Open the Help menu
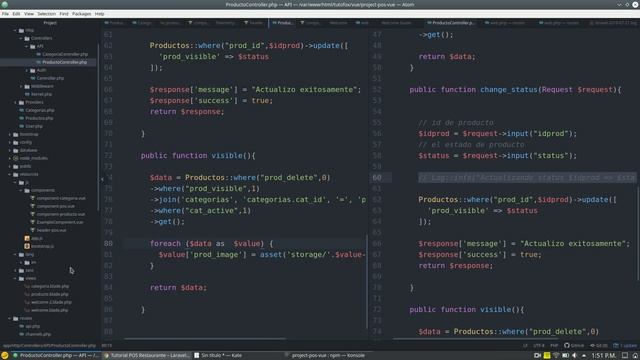 click(100, 14)
